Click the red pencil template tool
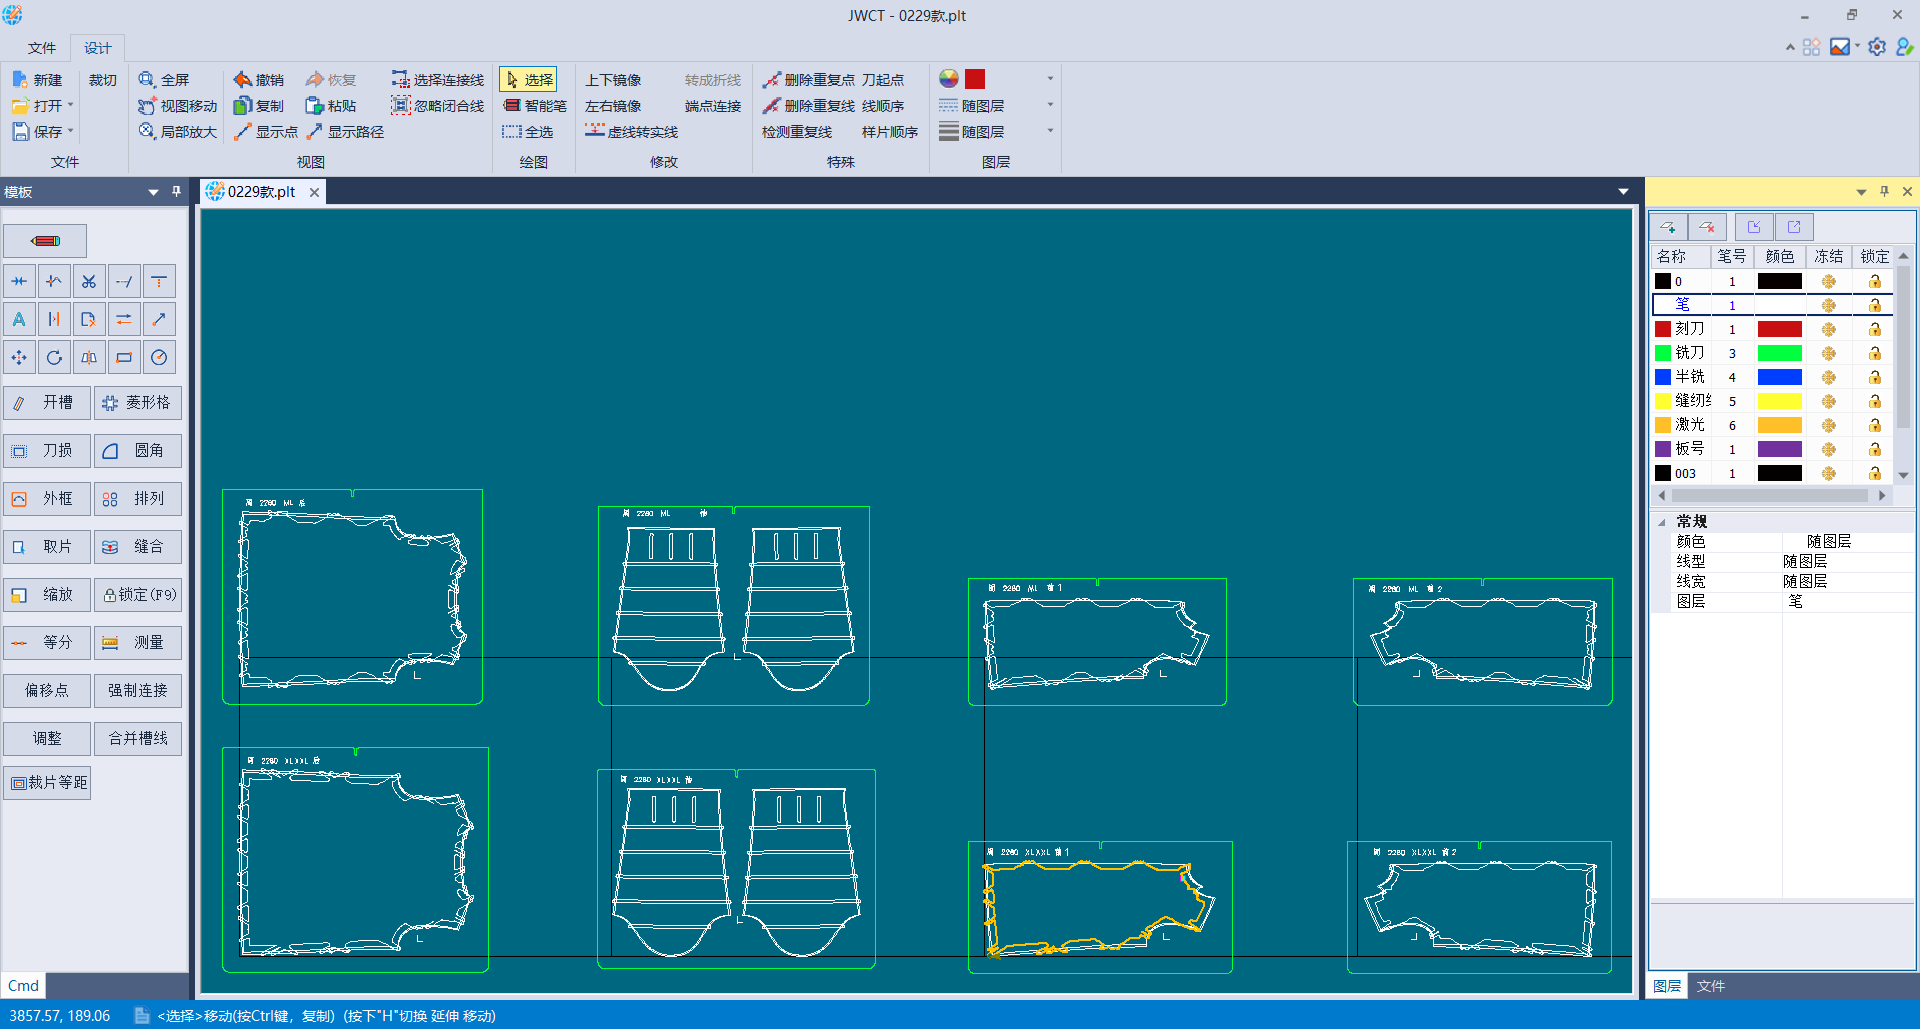 point(45,241)
